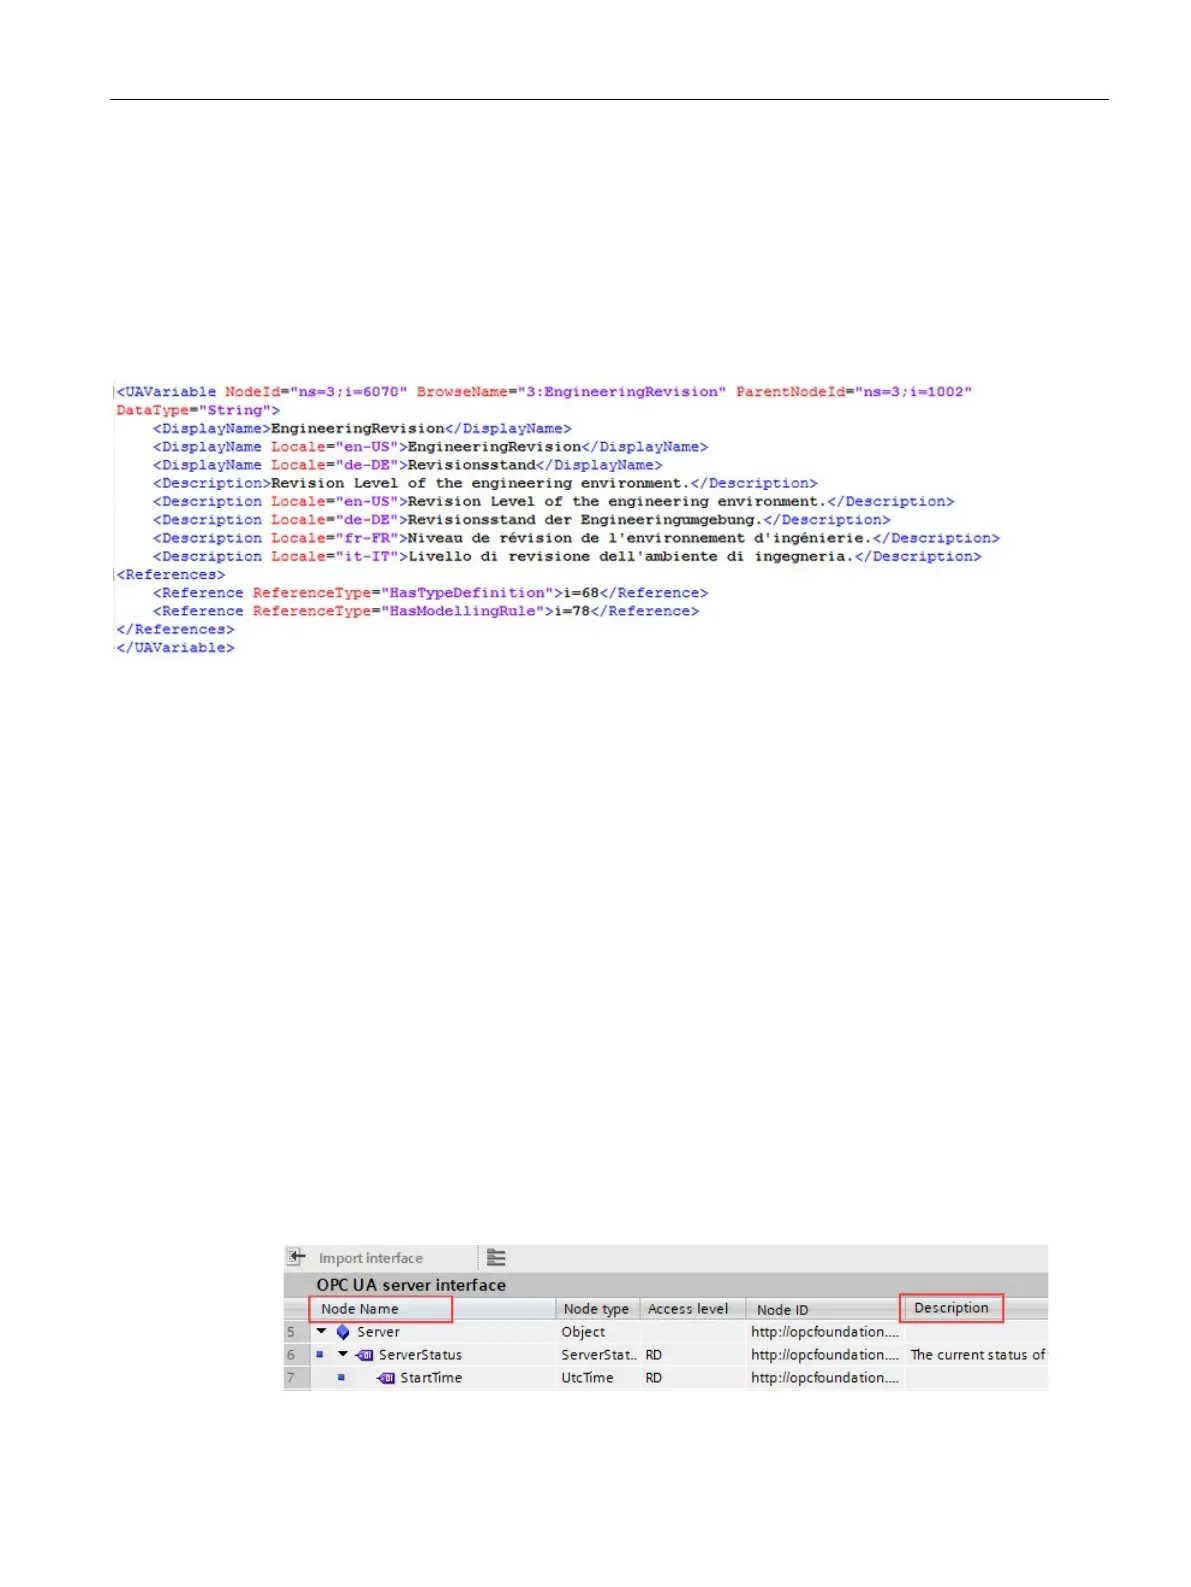
Task: Click the Import interface button label
Action: point(370,1258)
